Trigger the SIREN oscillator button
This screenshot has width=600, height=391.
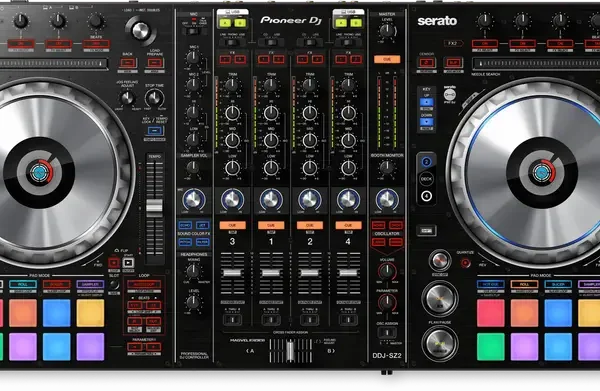coord(396,242)
